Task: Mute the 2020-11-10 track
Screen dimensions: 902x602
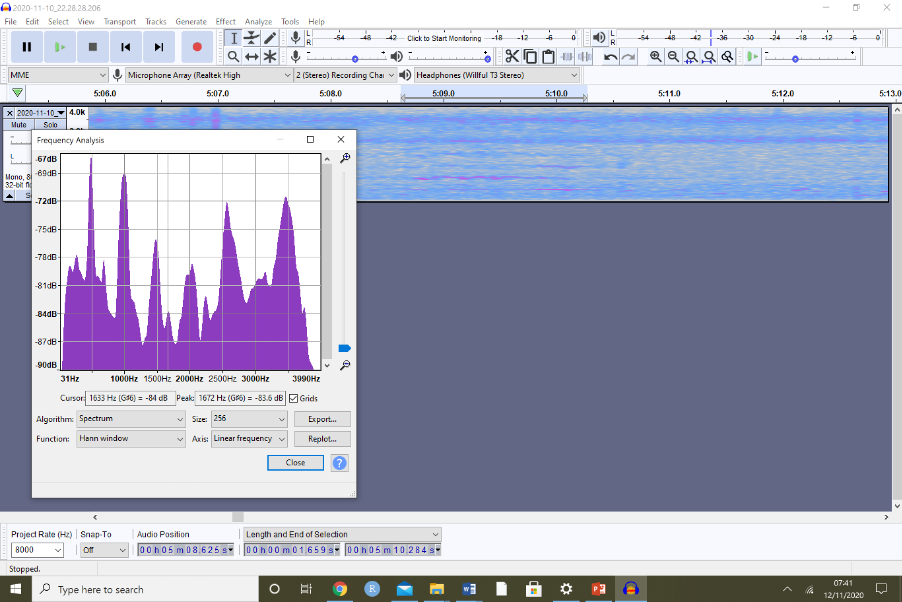Action: (x=18, y=125)
